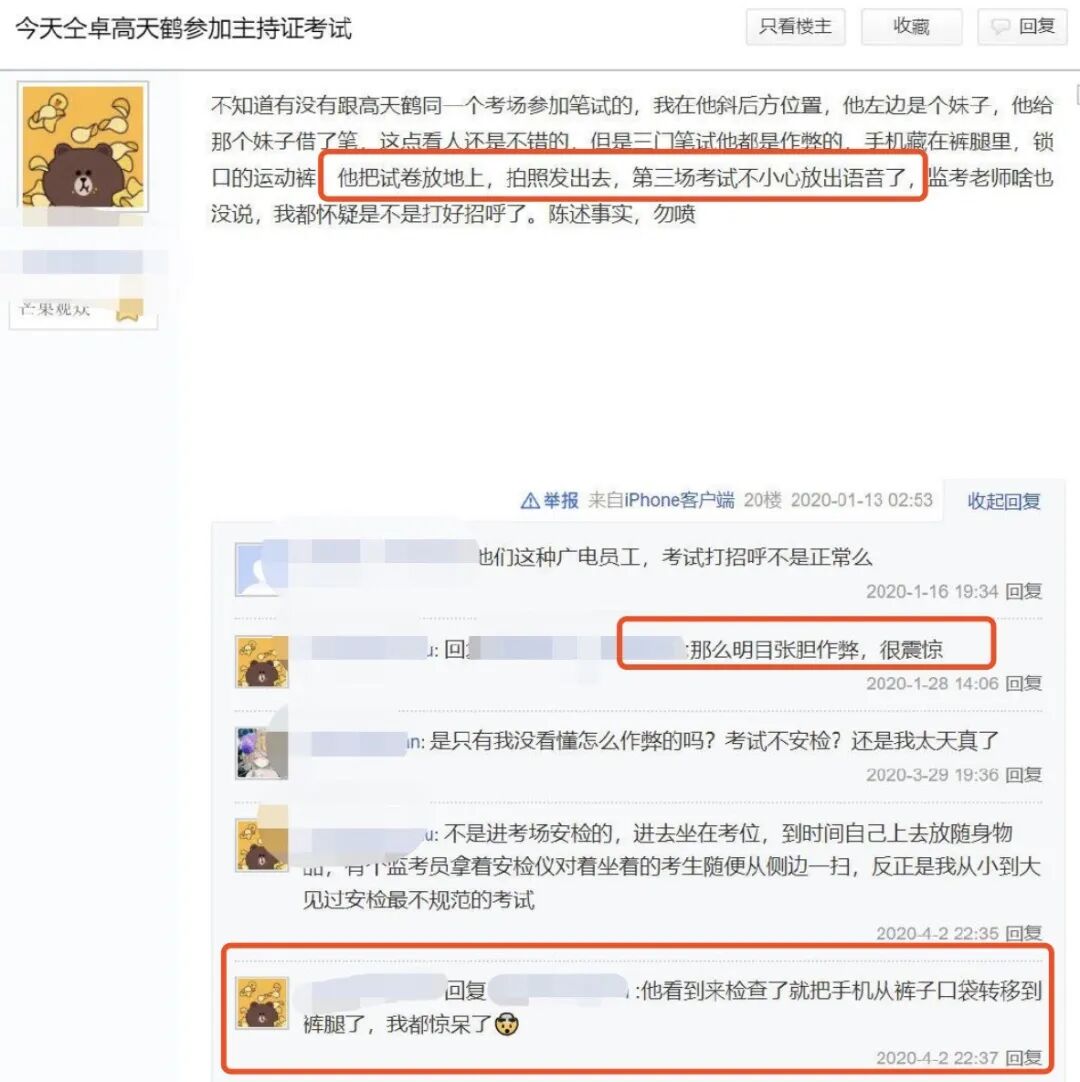Viewport: 1080px width, 1082px height.
Task: Click the speech bubble icon beside 回复
Action: 1000,27
